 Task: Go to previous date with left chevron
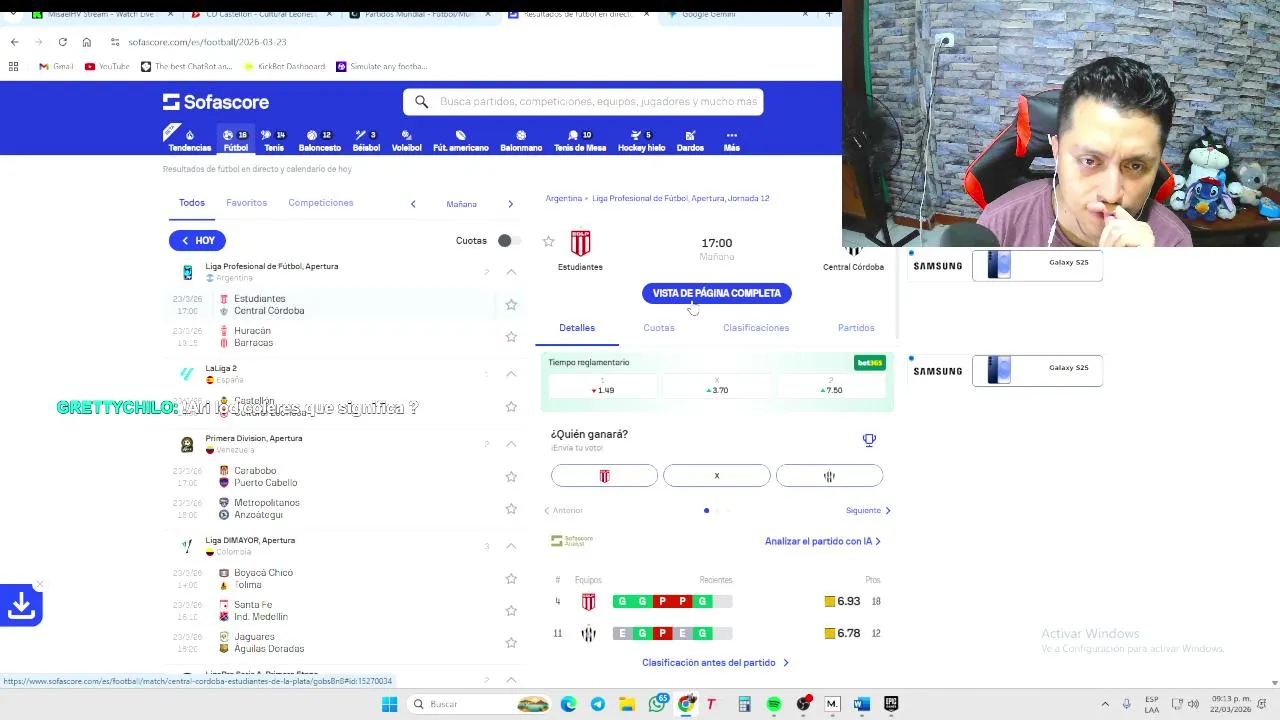coord(413,204)
